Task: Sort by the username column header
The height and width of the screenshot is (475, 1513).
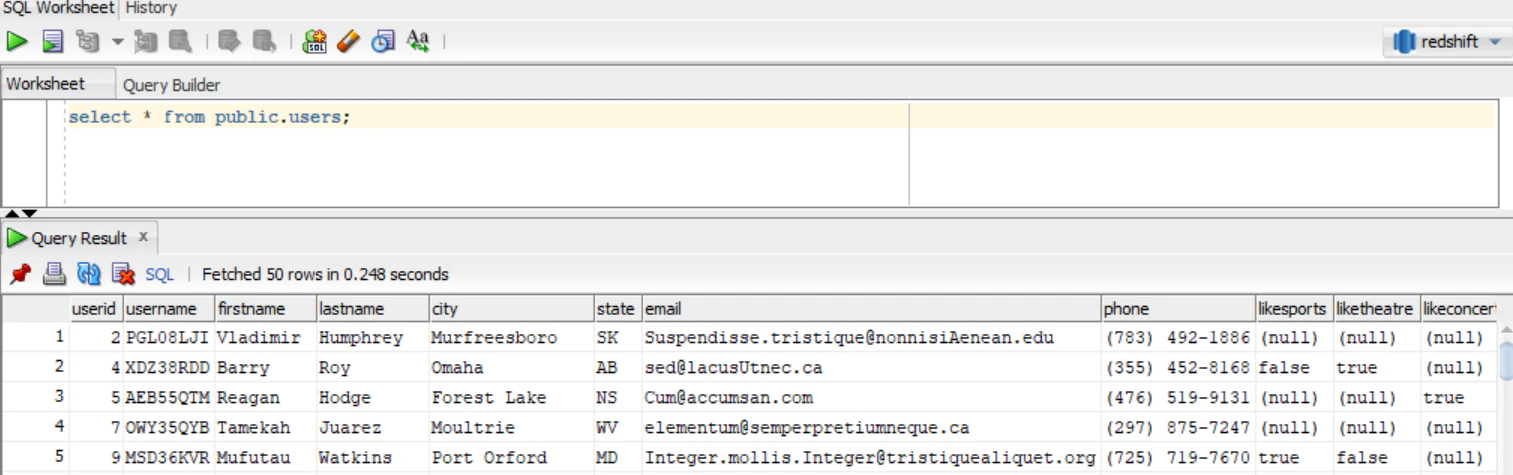Action: (x=168, y=309)
